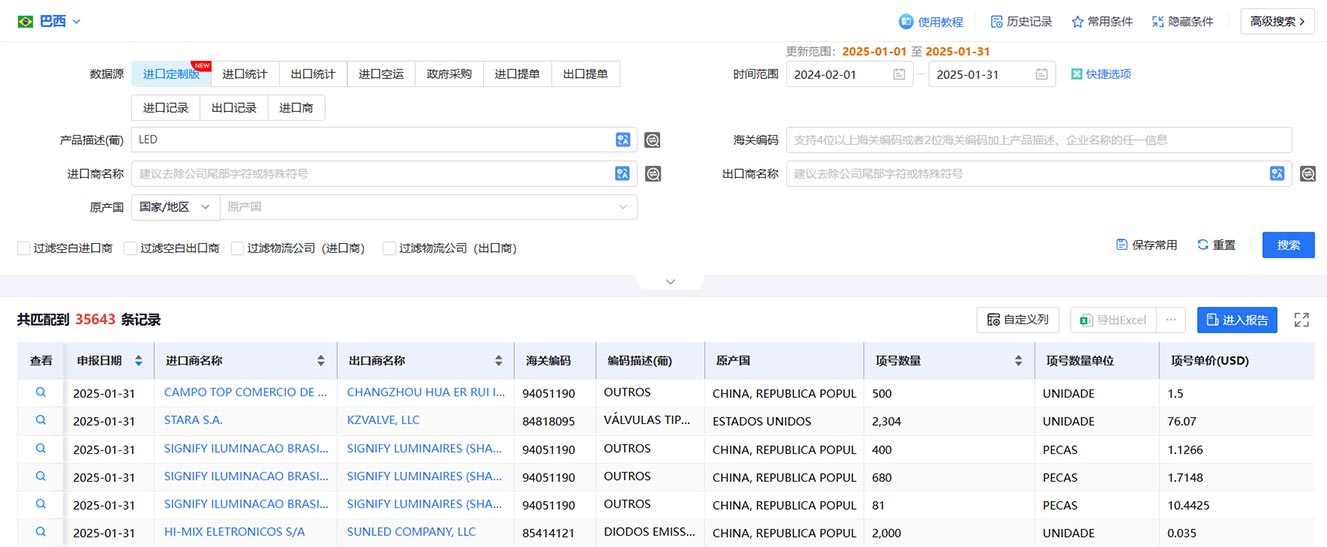Open calendar icon of the start date
The width and height of the screenshot is (1327, 547).
899,74
